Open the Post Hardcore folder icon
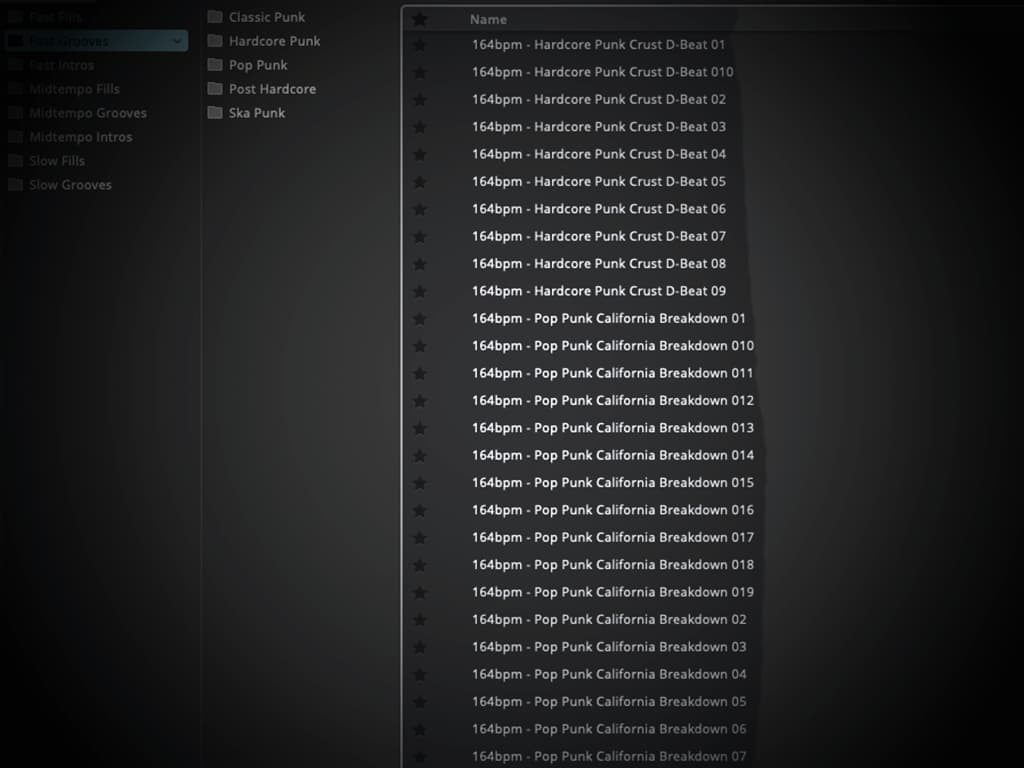This screenshot has width=1024, height=768. (214, 89)
